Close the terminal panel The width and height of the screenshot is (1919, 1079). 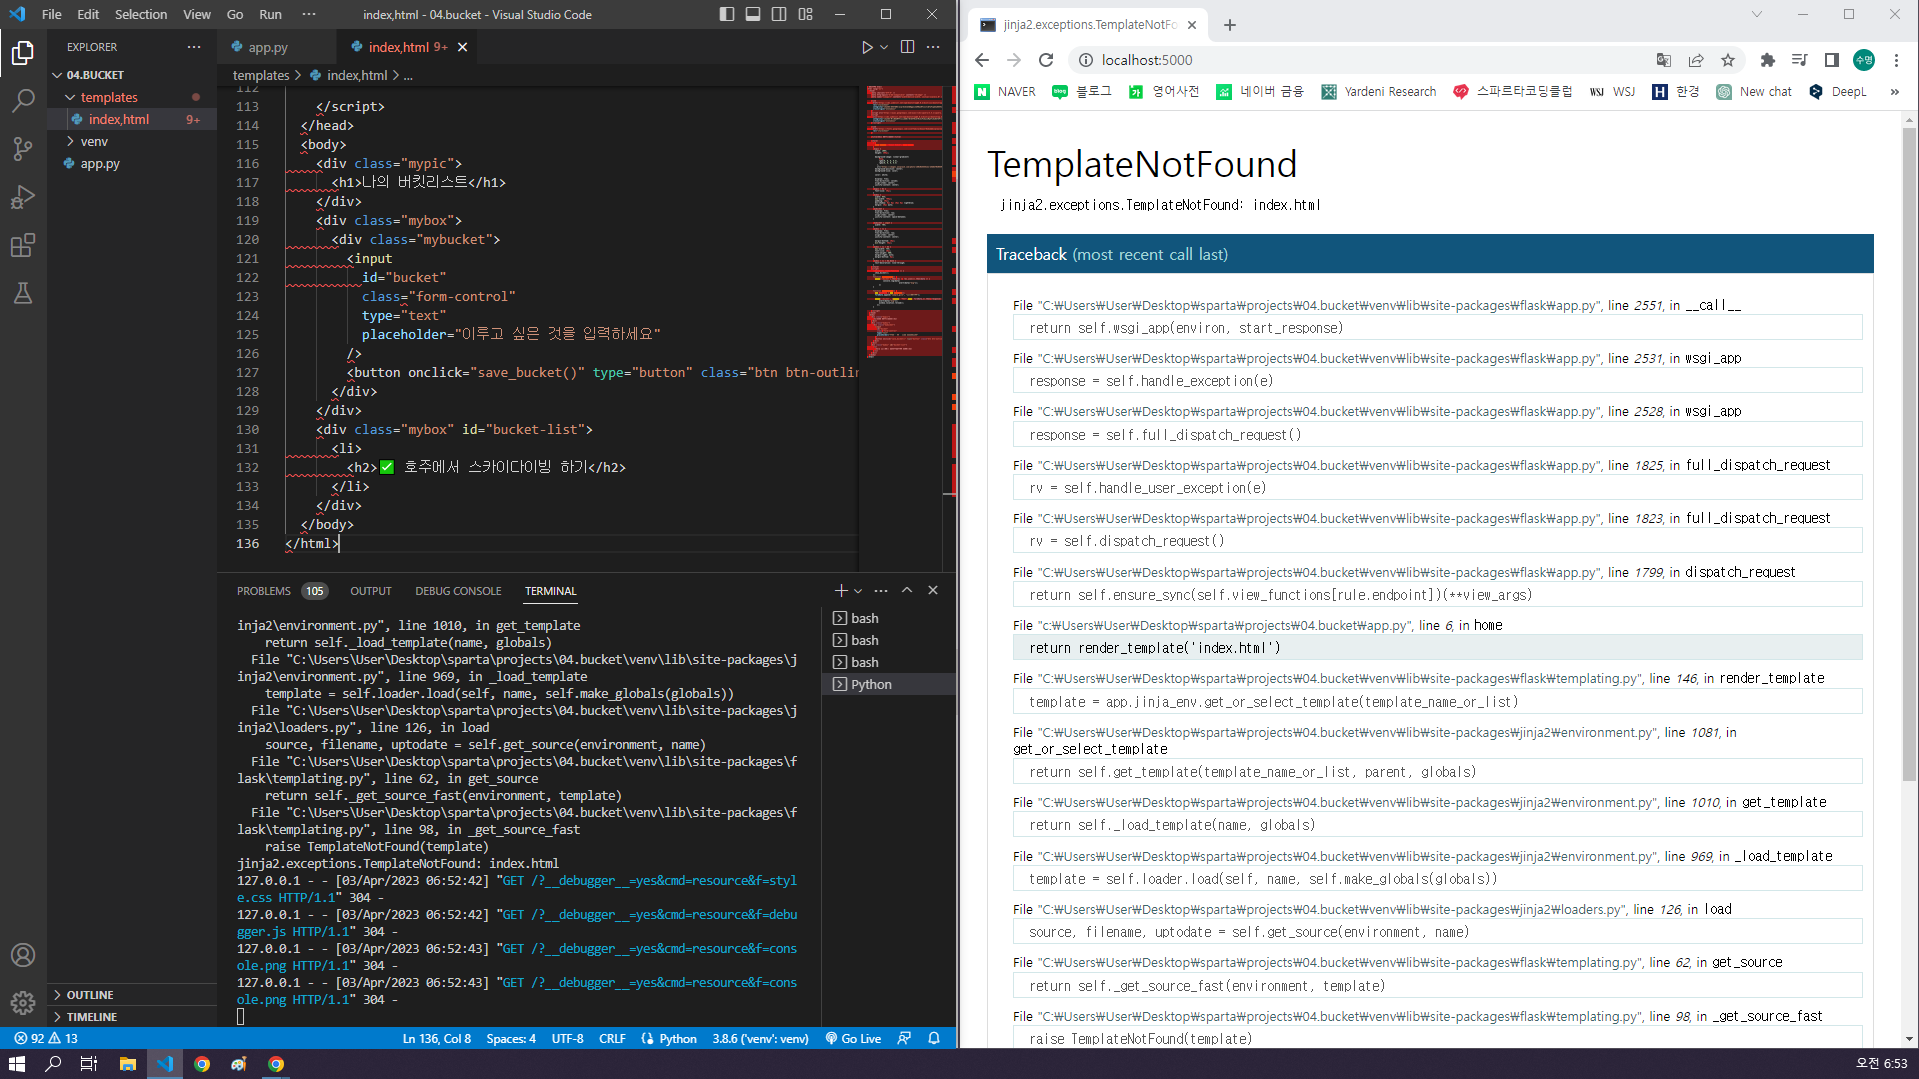click(933, 591)
